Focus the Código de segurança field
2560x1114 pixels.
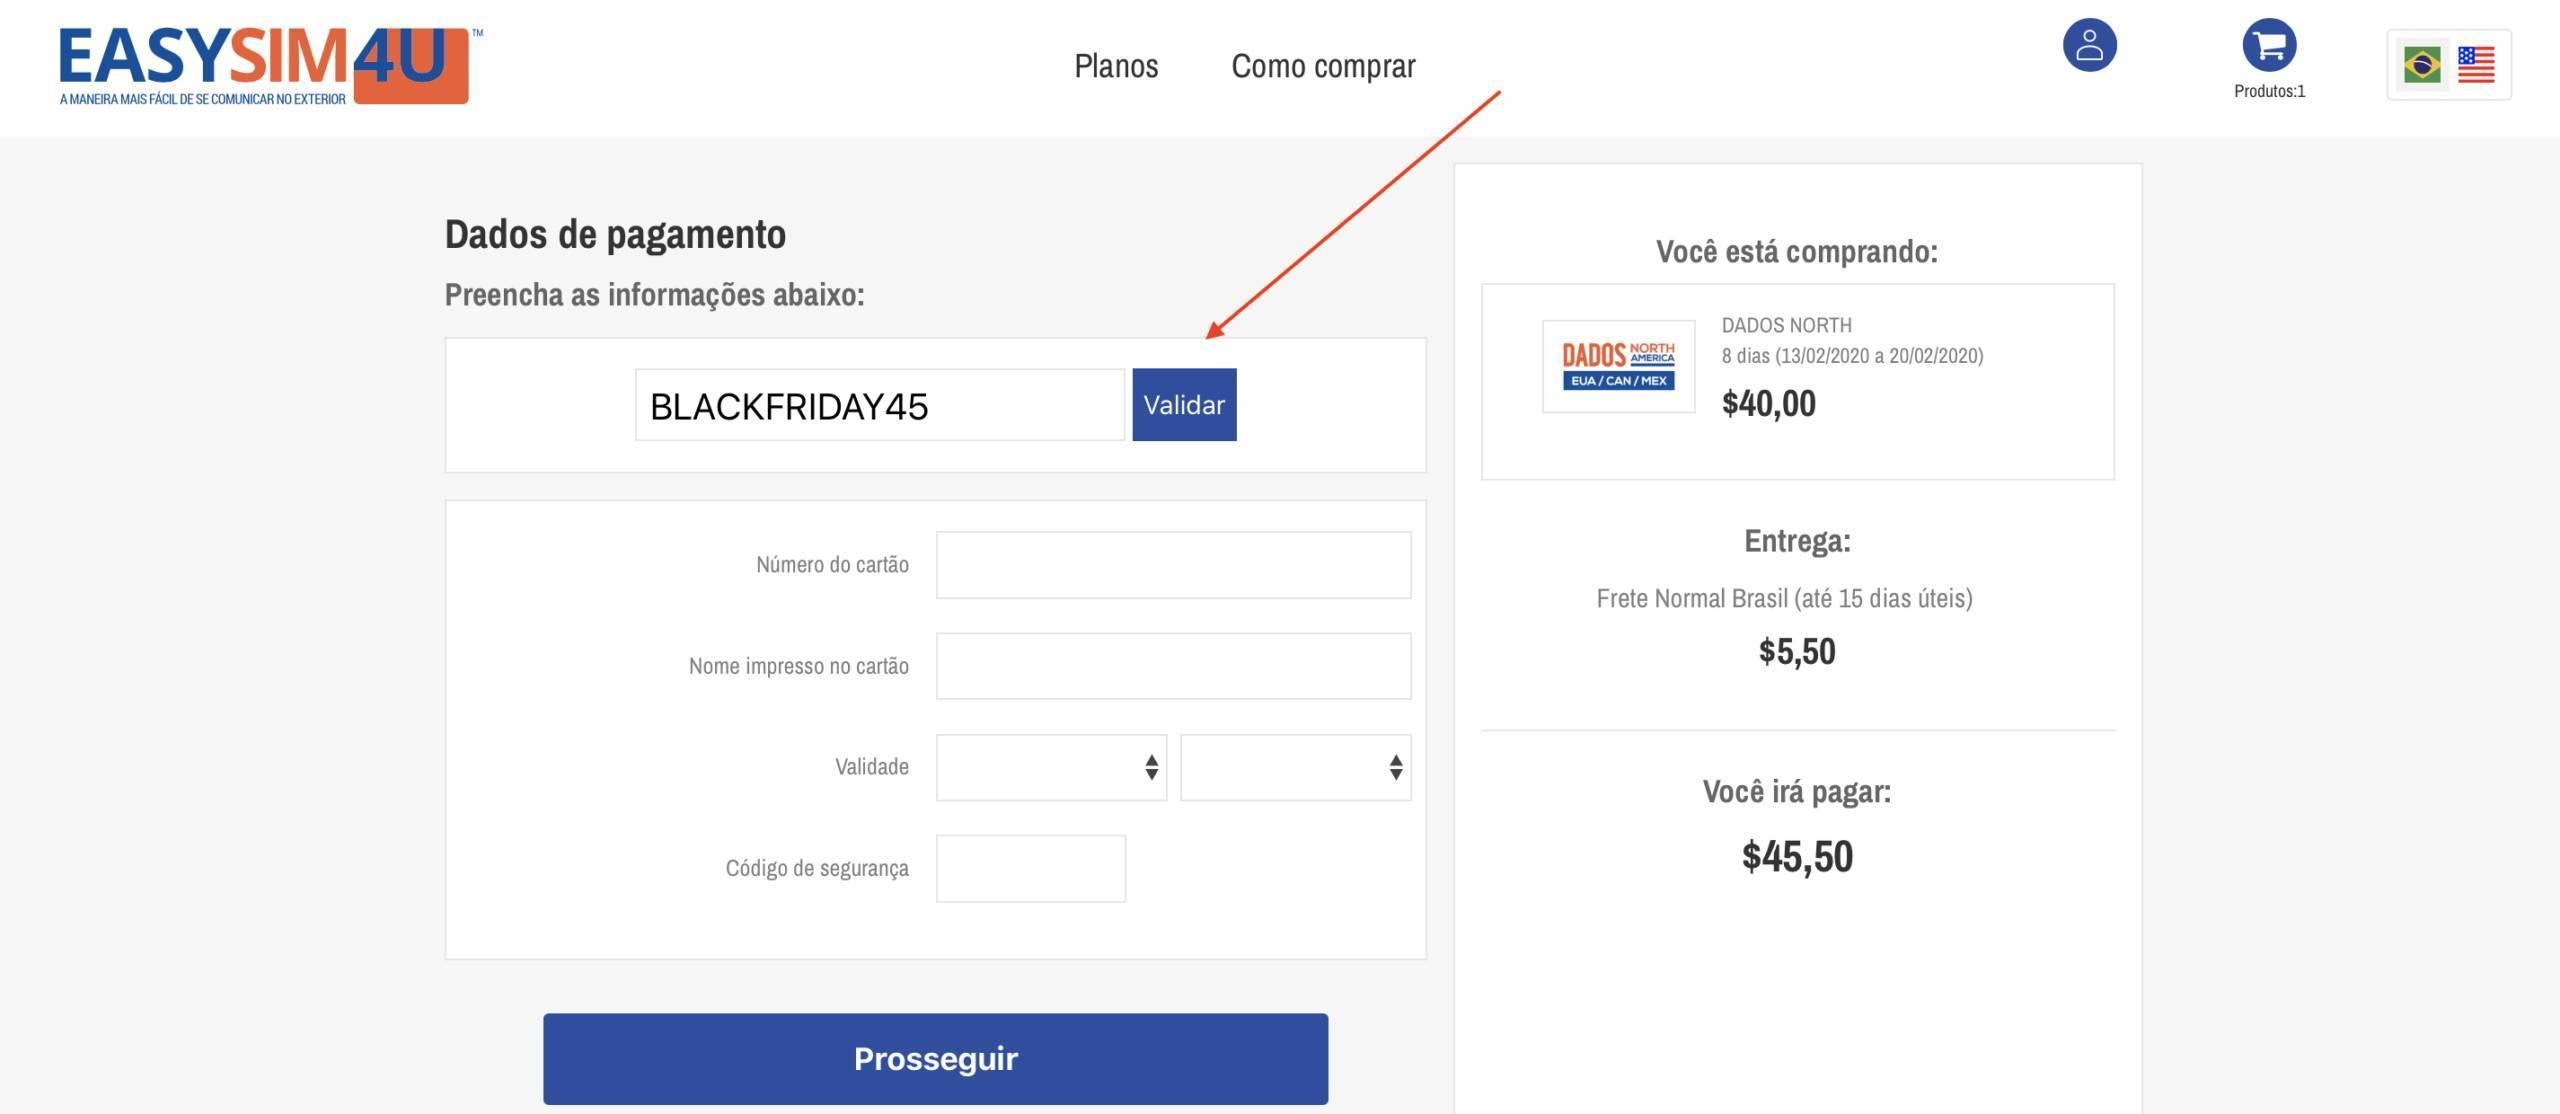click(x=1030, y=868)
